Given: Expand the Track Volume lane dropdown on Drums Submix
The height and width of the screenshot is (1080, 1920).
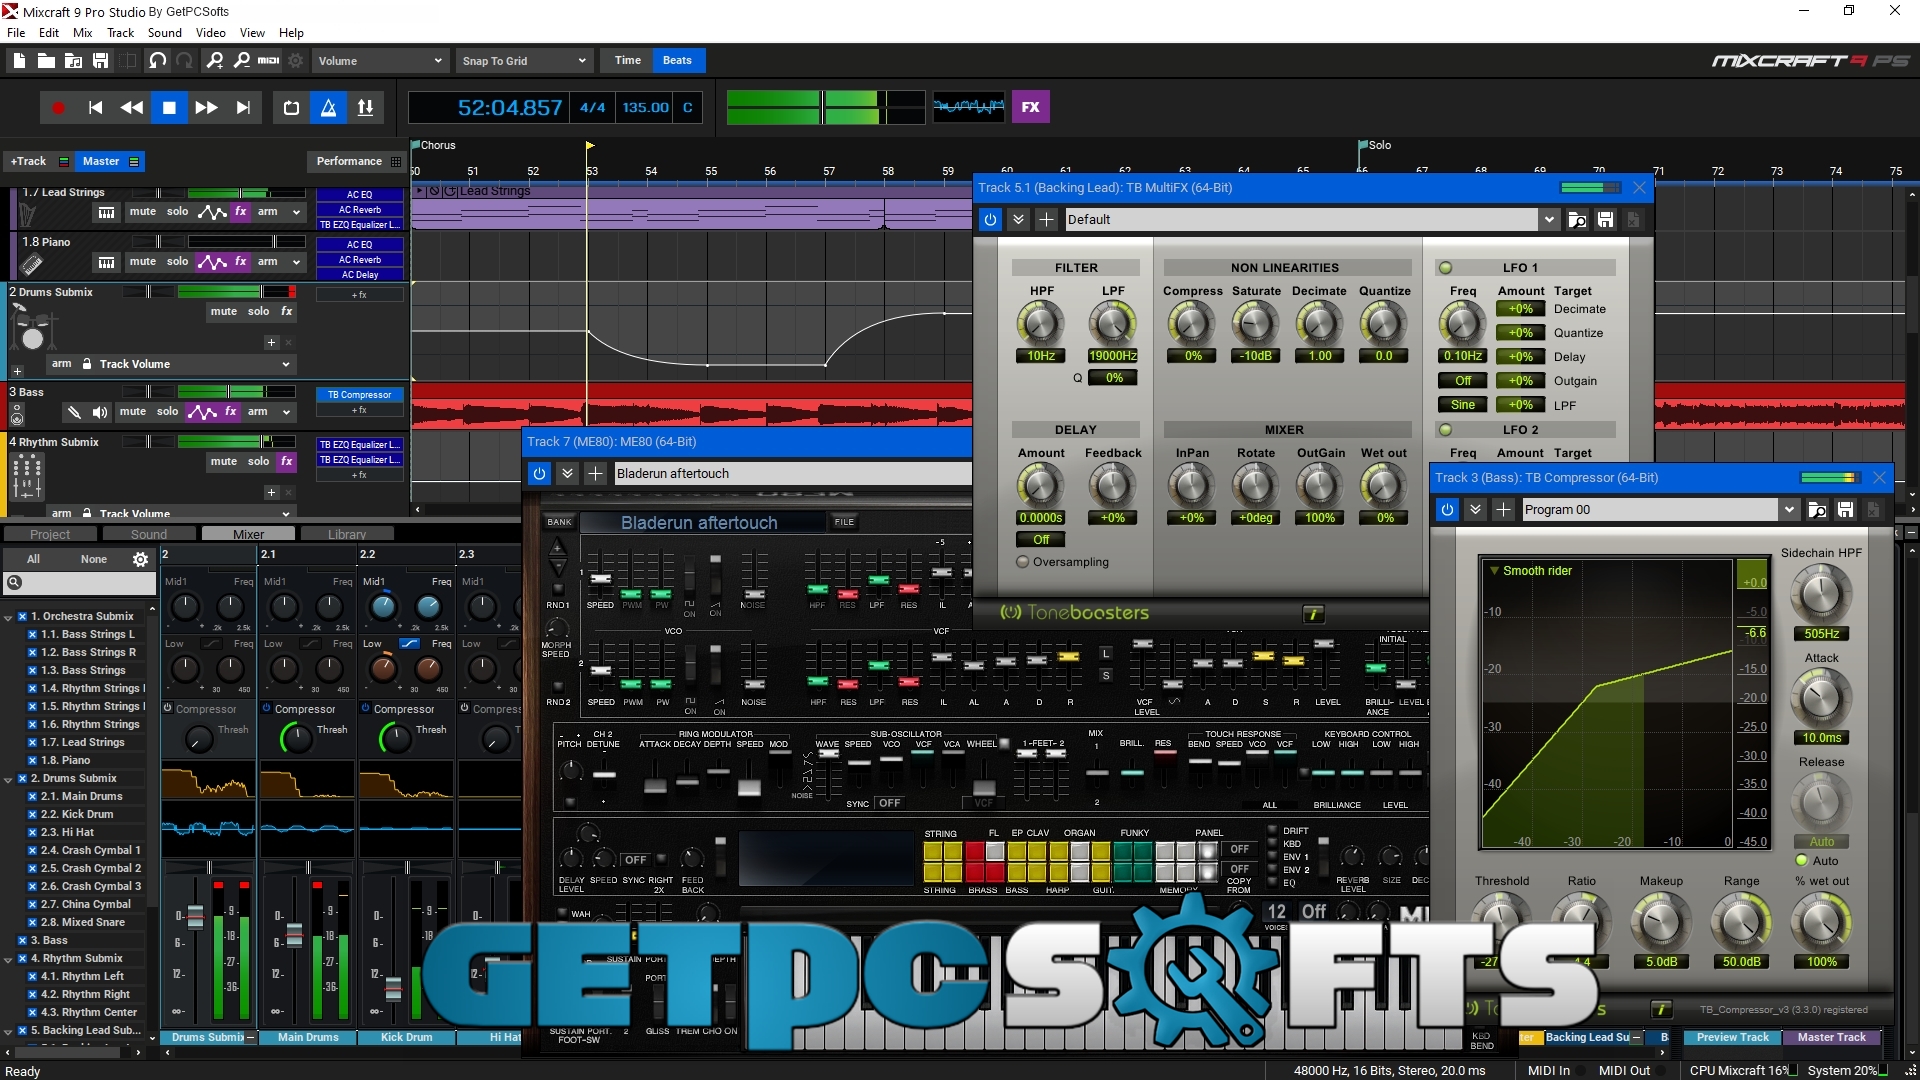Looking at the screenshot, I should coord(286,365).
